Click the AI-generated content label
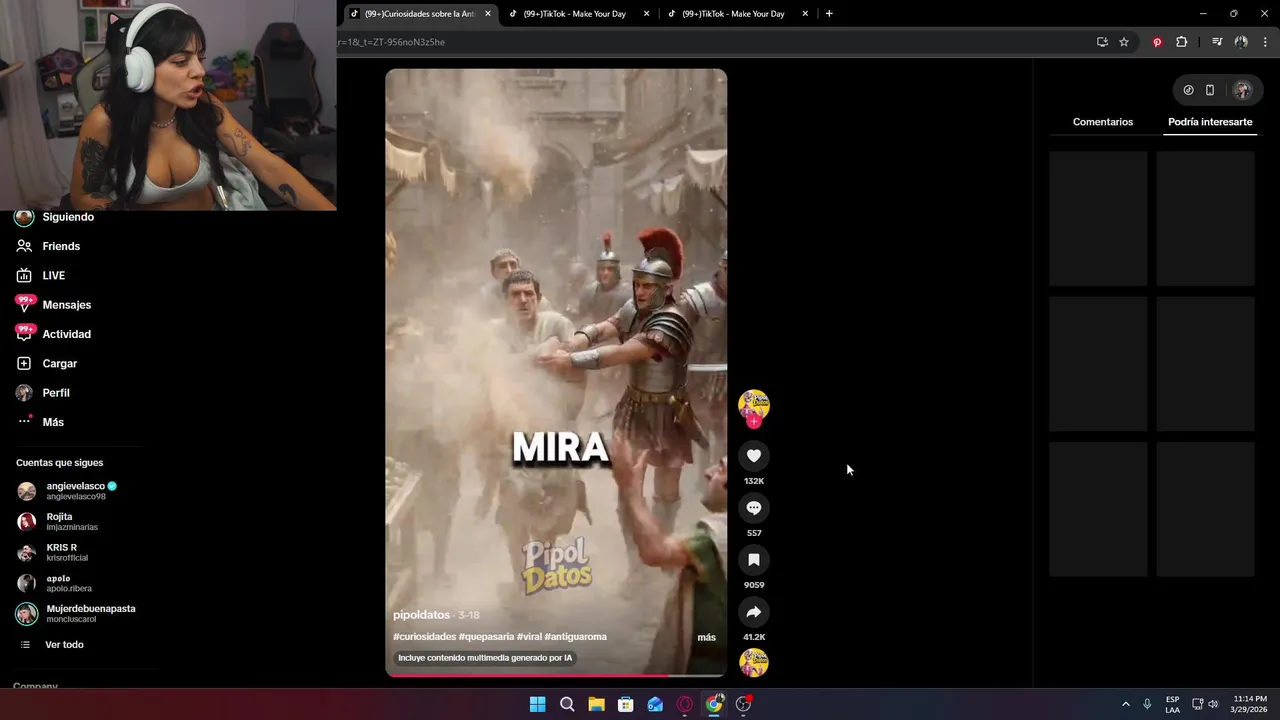Image resolution: width=1280 pixels, height=720 pixels. tap(485, 658)
